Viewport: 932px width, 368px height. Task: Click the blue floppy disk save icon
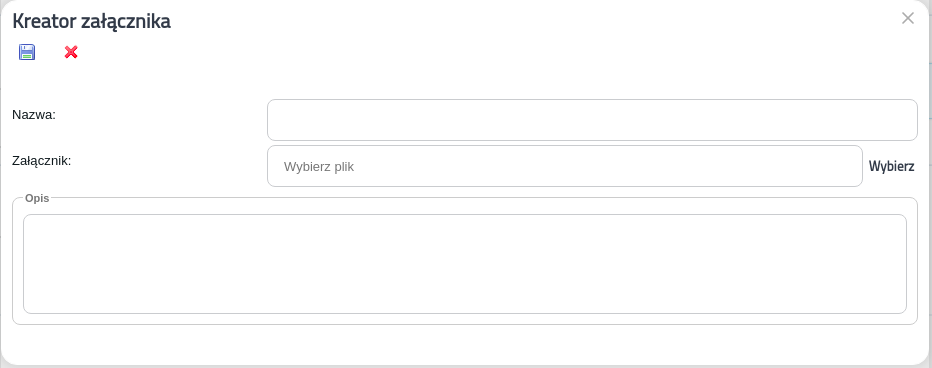click(x=27, y=52)
